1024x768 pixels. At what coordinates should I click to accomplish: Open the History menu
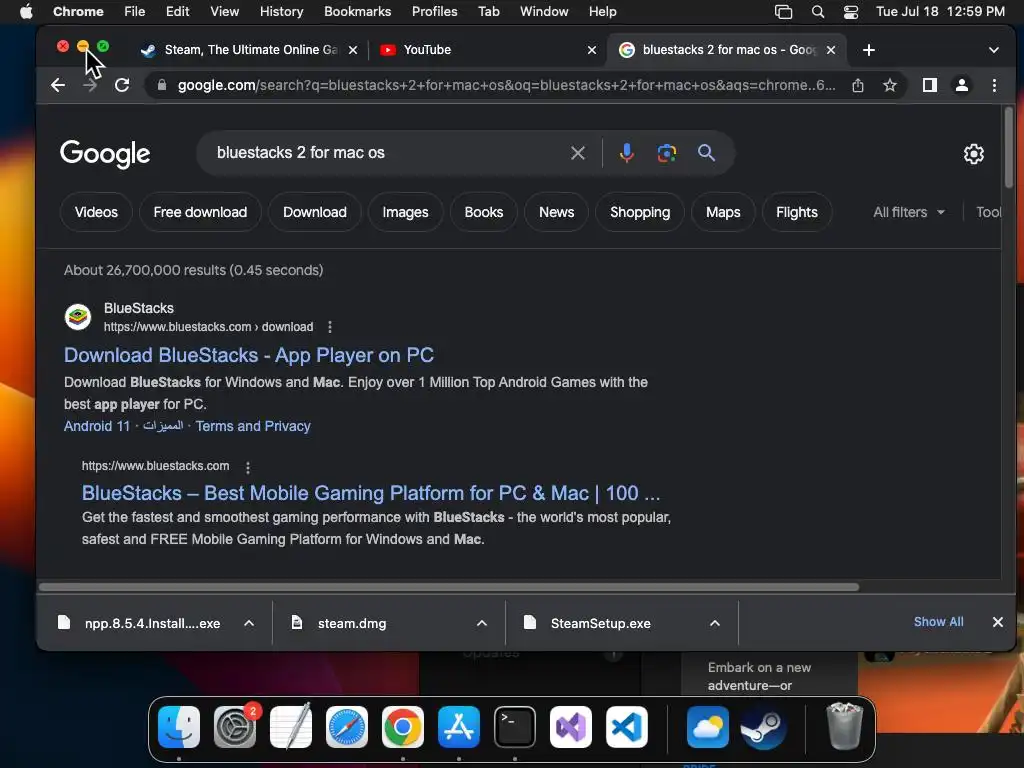pos(281,12)
